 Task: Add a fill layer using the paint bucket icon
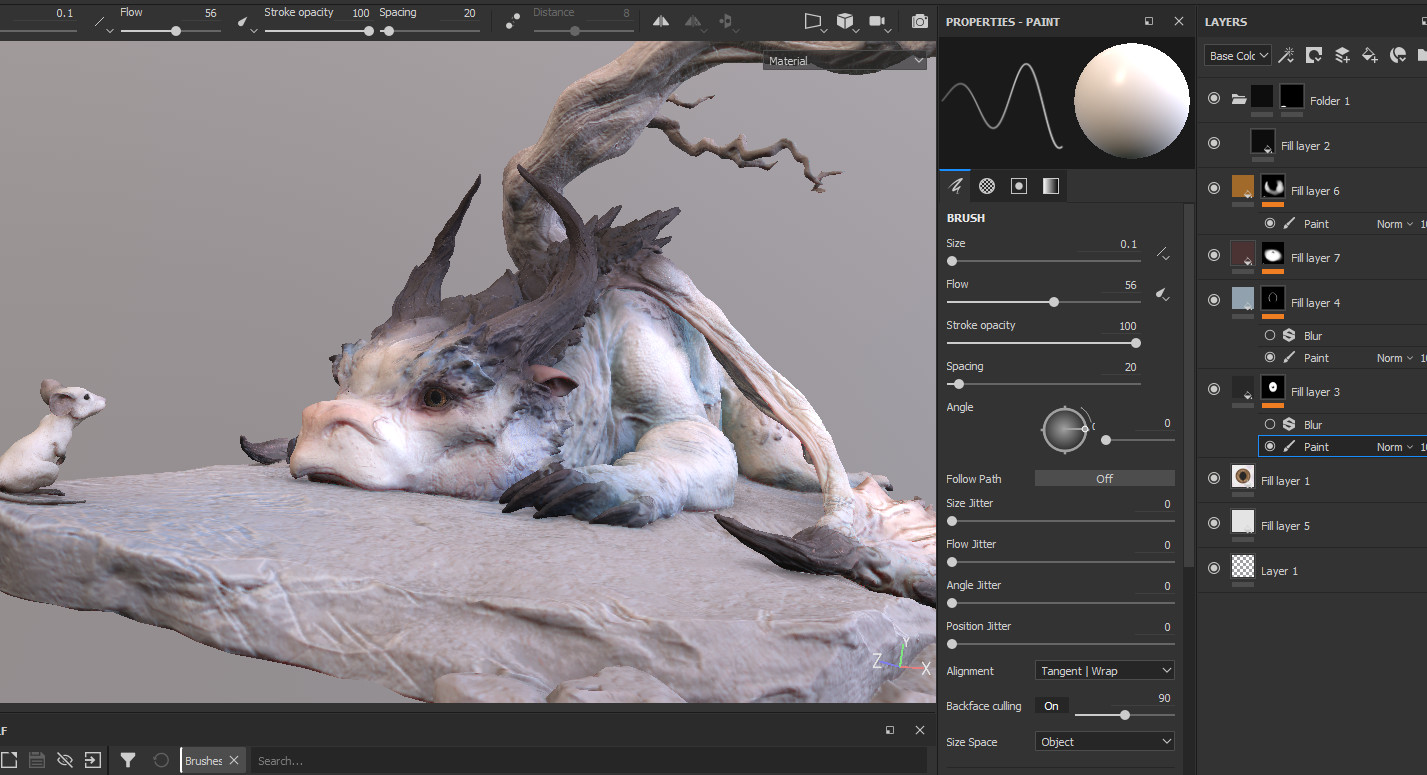point(1370,55)
